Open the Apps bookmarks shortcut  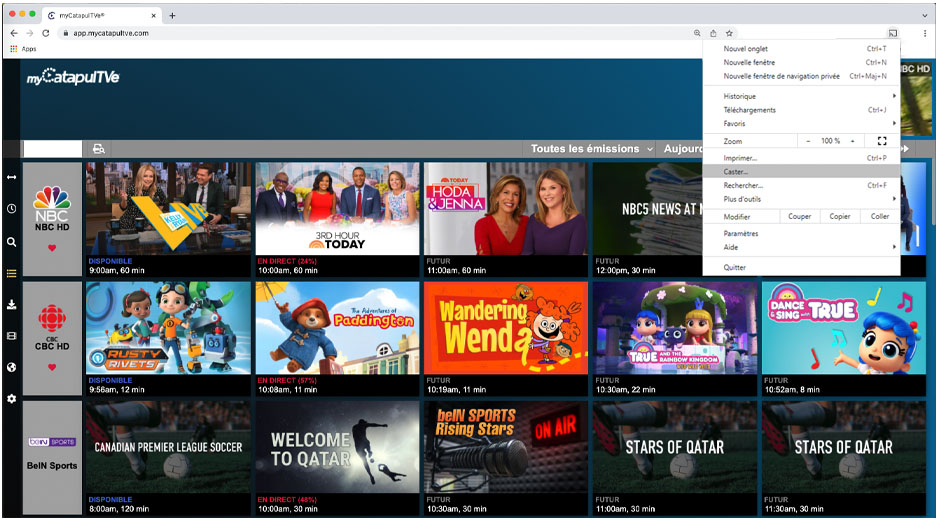pyautogui.click(x=23, y=49)
